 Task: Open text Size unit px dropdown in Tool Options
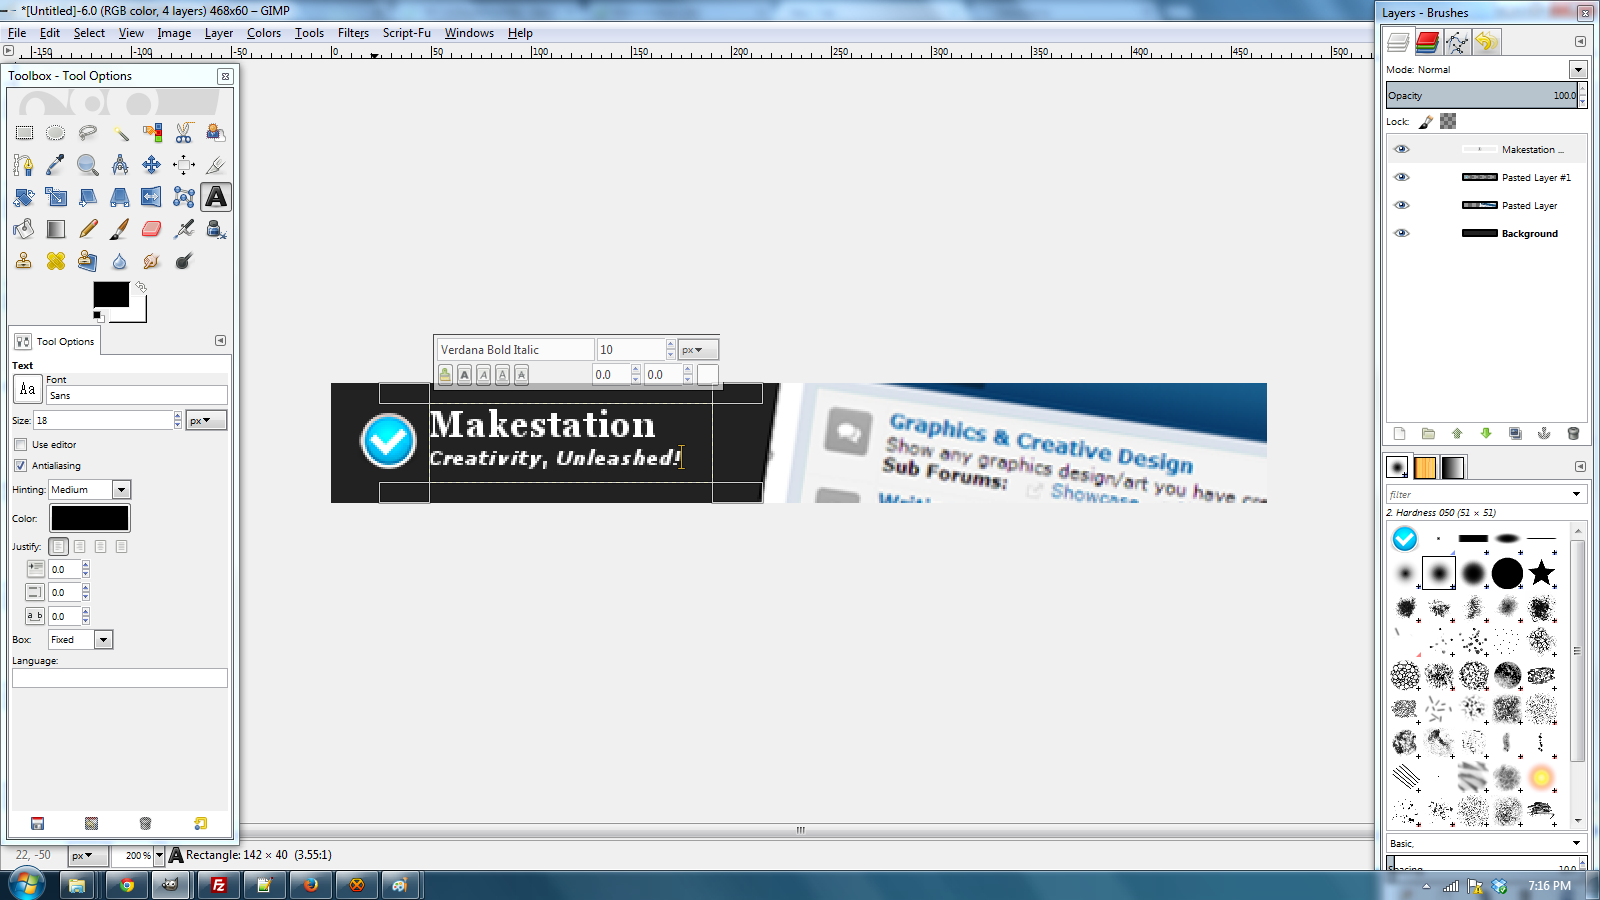pos(206,420)
